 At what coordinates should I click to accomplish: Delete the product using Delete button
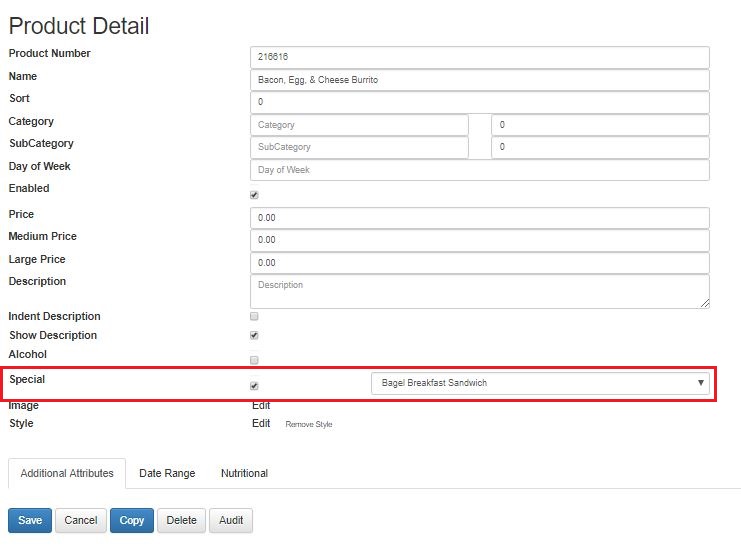click(181, 521)
